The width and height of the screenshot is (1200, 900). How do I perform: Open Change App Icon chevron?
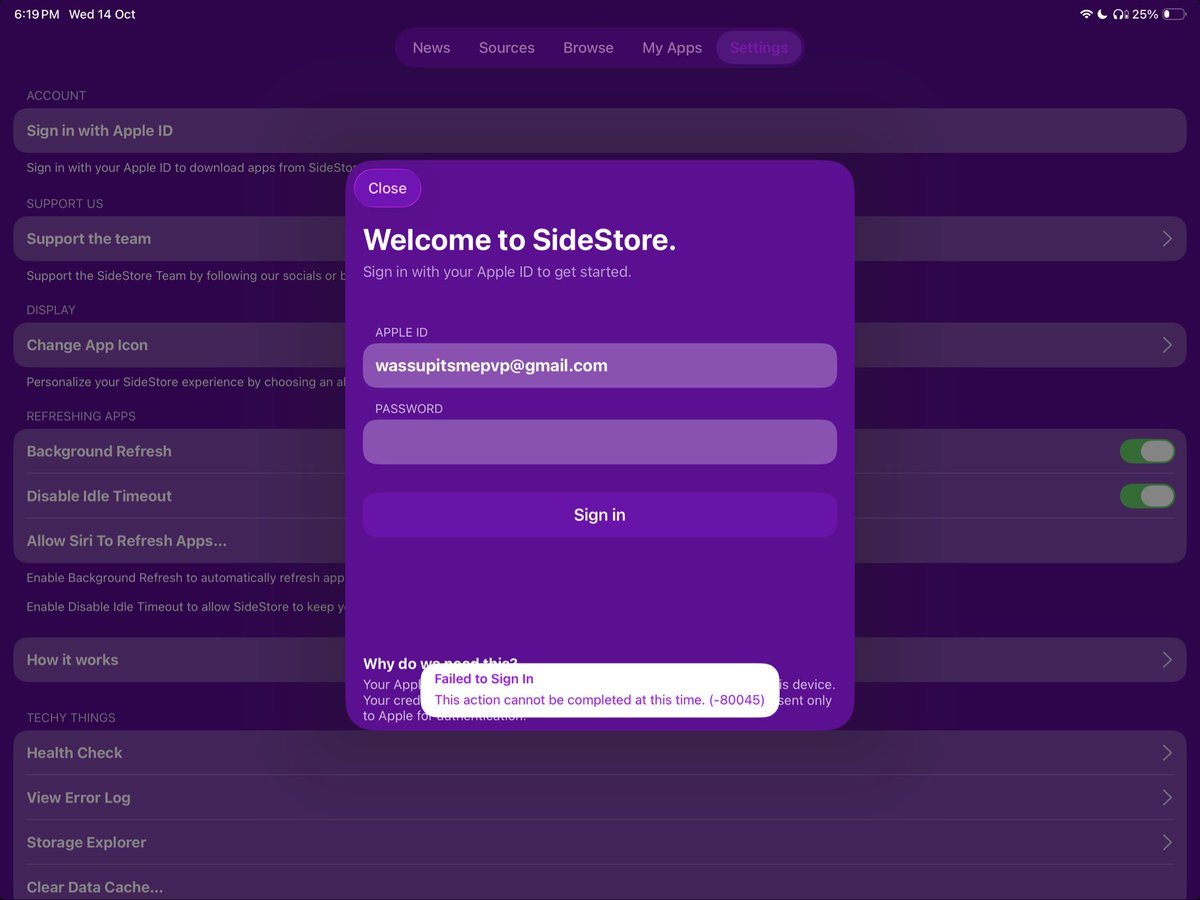click(1167, 345)
